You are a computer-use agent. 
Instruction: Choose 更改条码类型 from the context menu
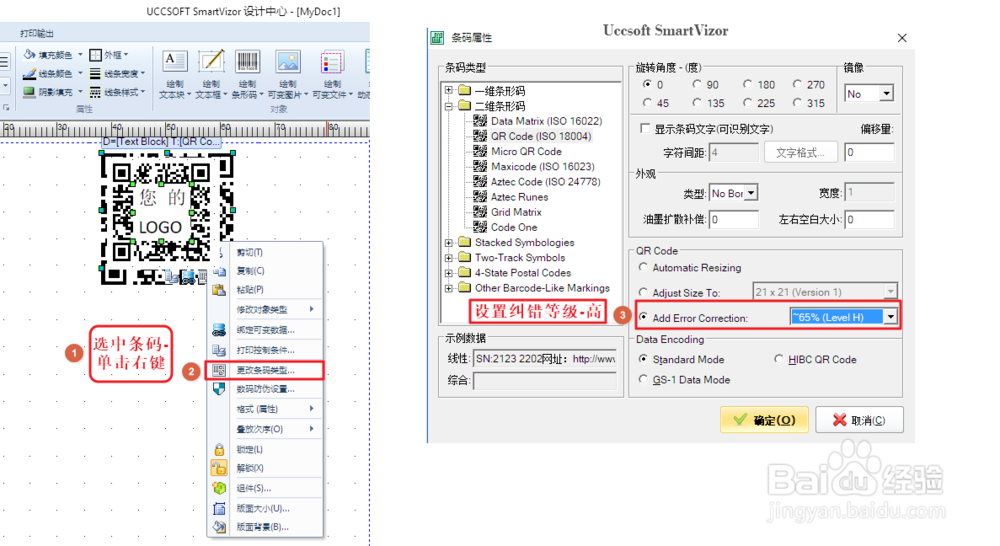(265, 370)
